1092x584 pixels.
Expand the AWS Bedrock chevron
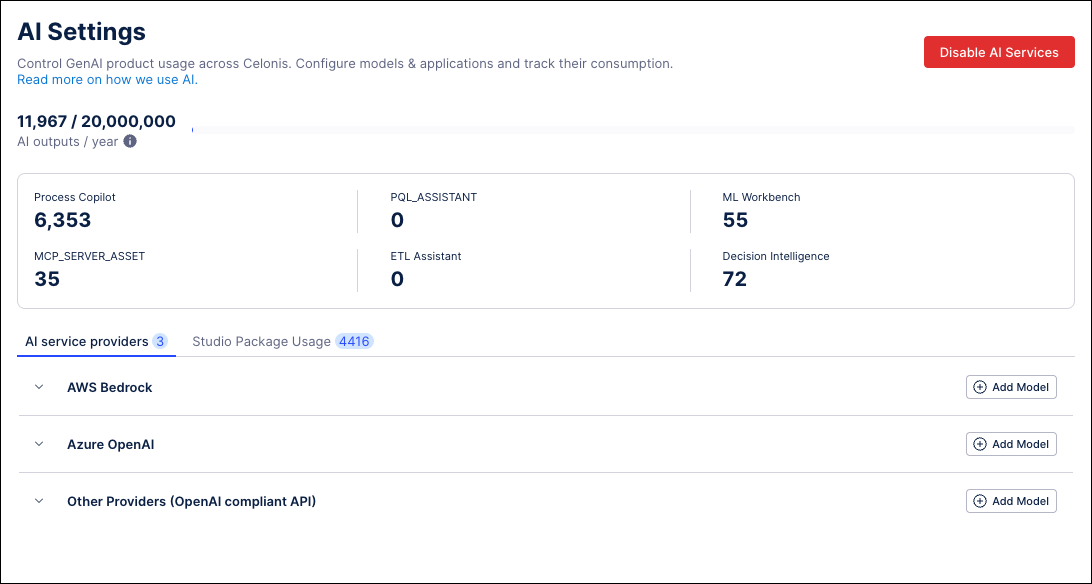coord(40,387)
